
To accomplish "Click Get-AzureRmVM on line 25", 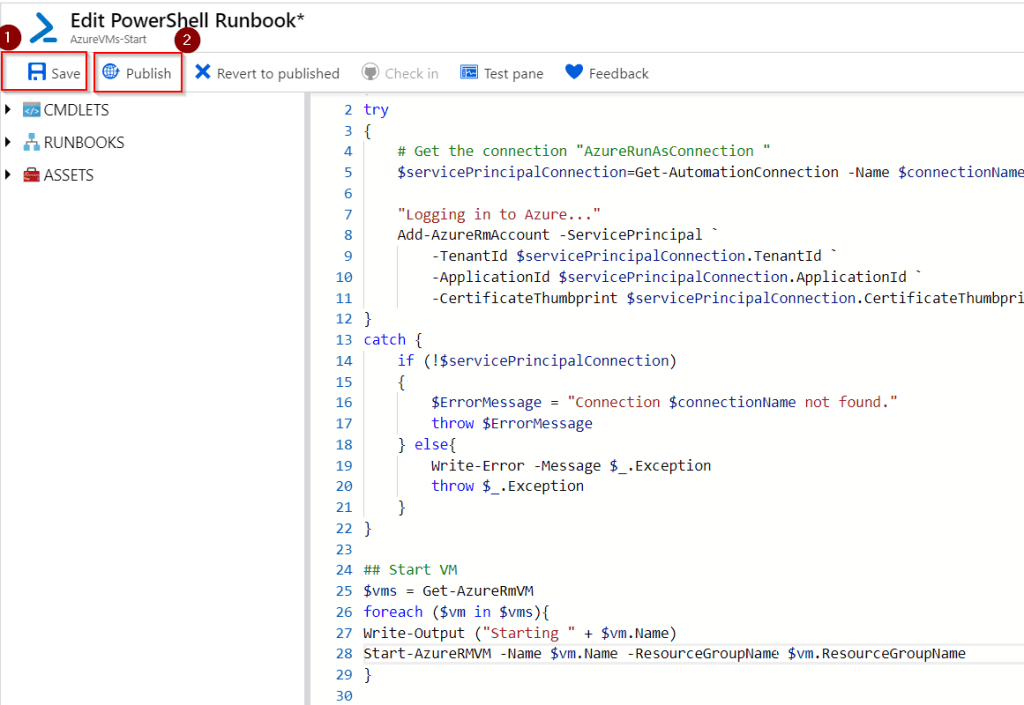I will [478, 591].
